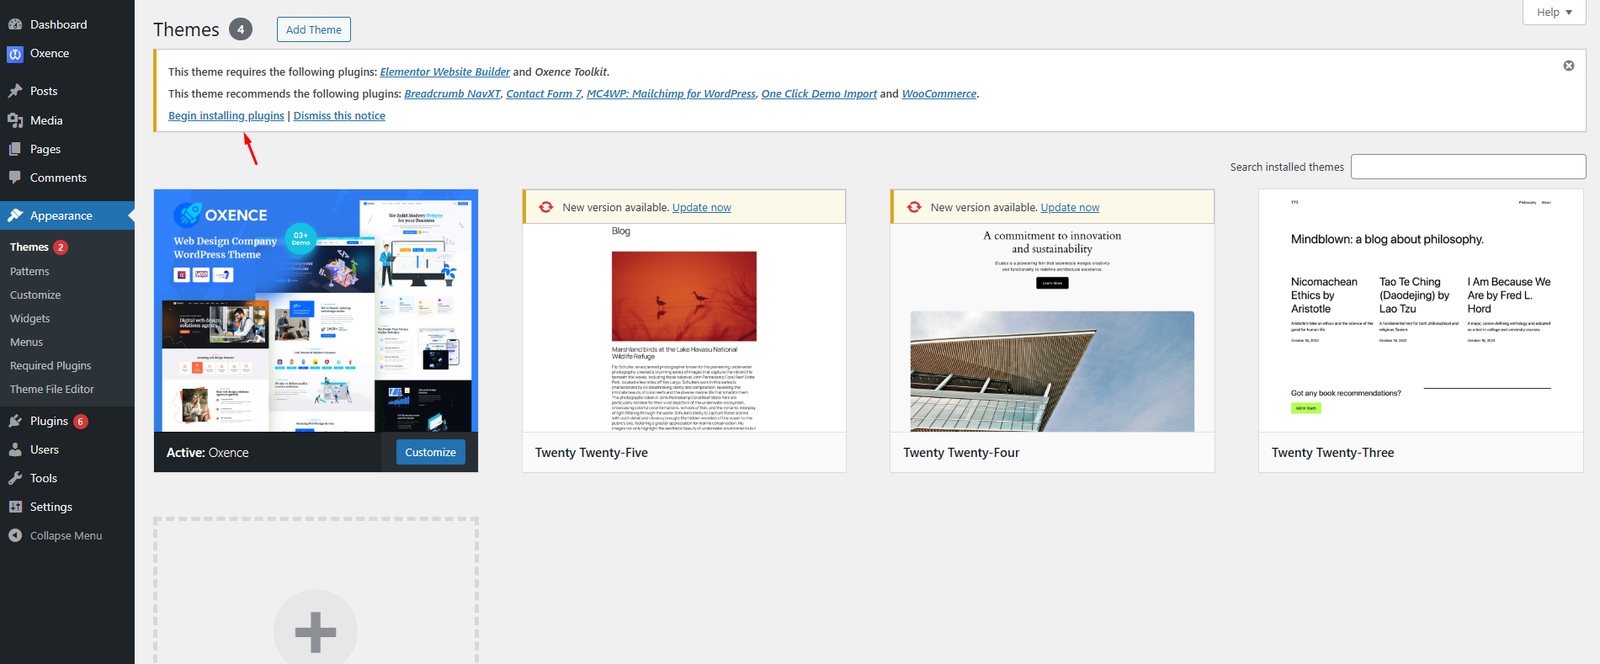Click Begin installing plugins link

pyautogui.click(x=226, y=116)
